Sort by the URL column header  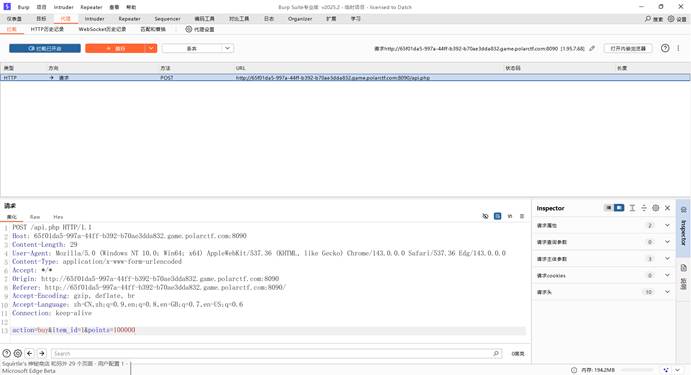coord(240,68)
